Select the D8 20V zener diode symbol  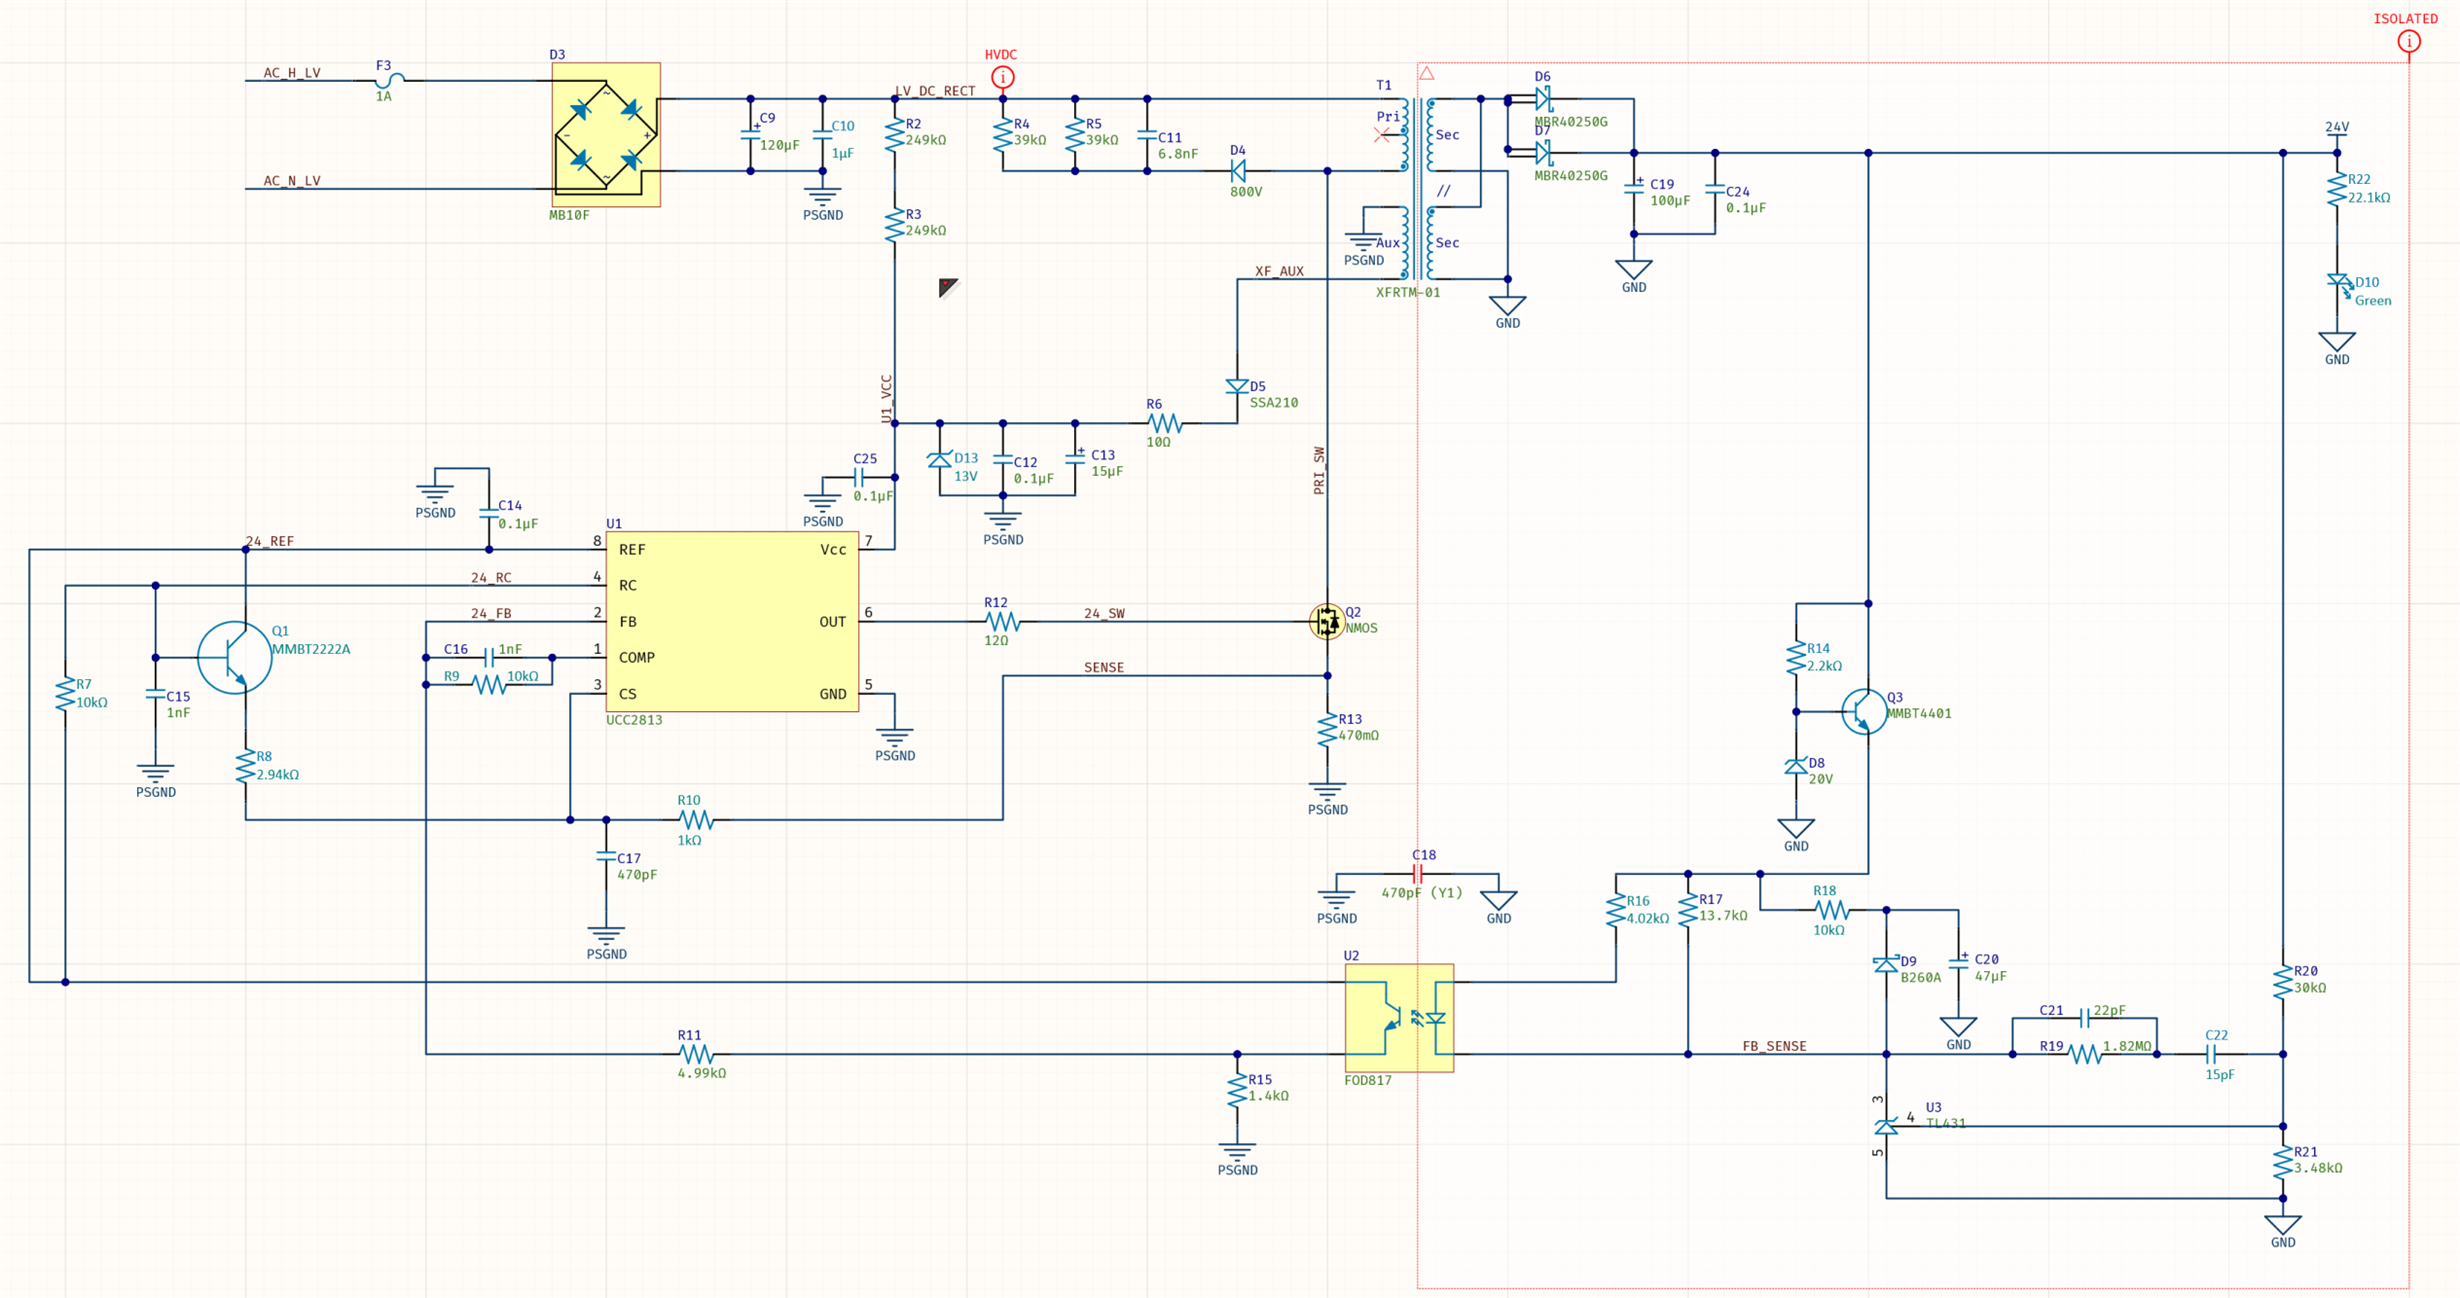1796,767
